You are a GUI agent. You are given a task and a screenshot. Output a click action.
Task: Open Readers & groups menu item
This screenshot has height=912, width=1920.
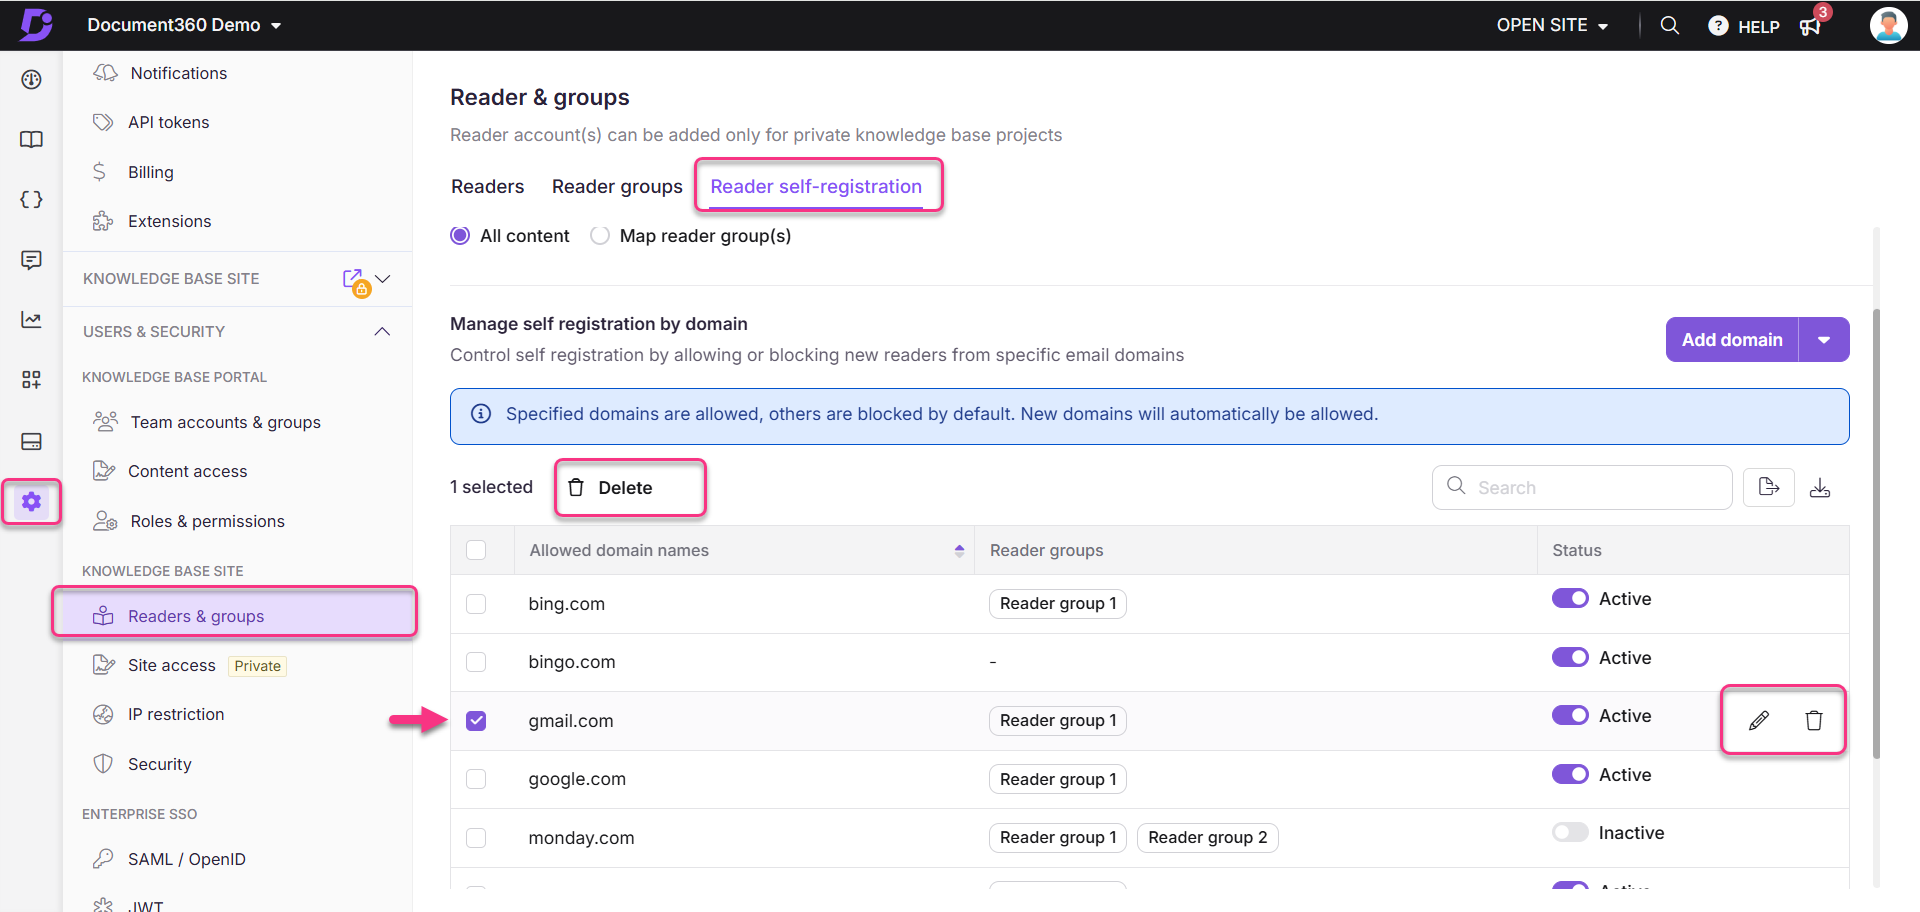235,616
